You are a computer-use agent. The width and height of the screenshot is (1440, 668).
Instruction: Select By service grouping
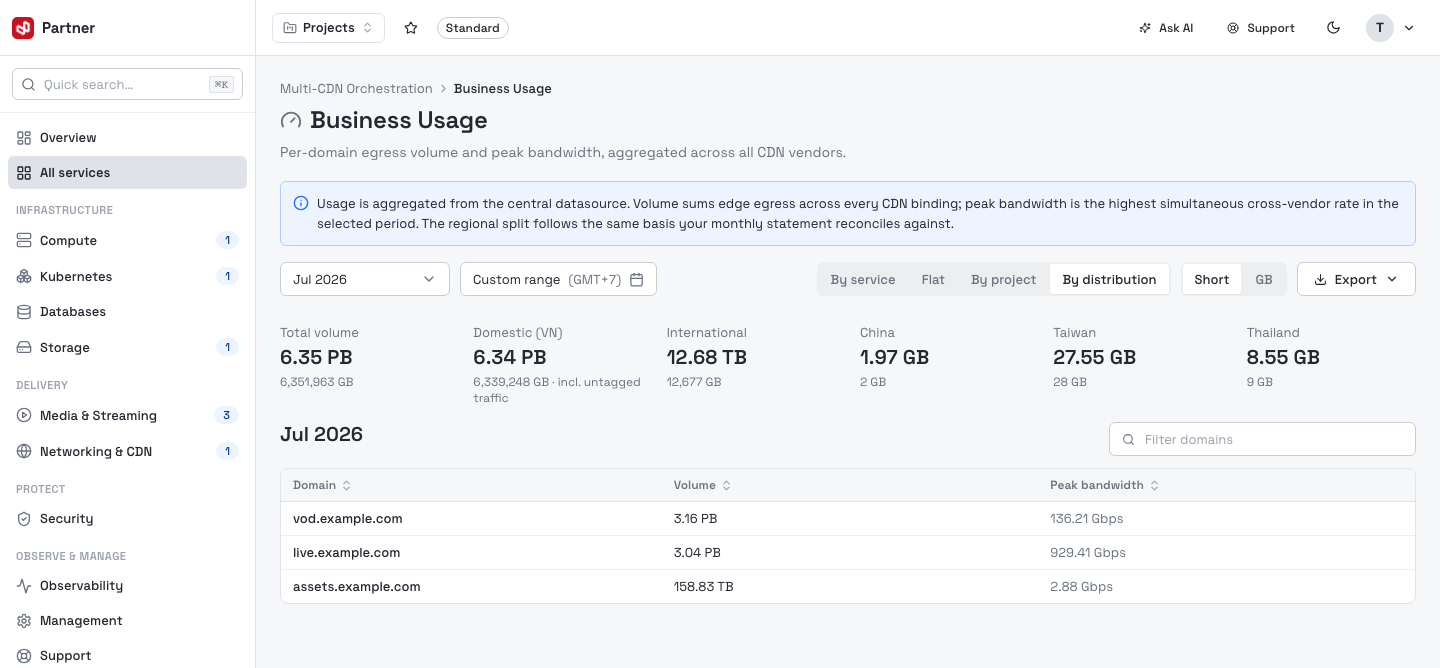click(863, 279)
